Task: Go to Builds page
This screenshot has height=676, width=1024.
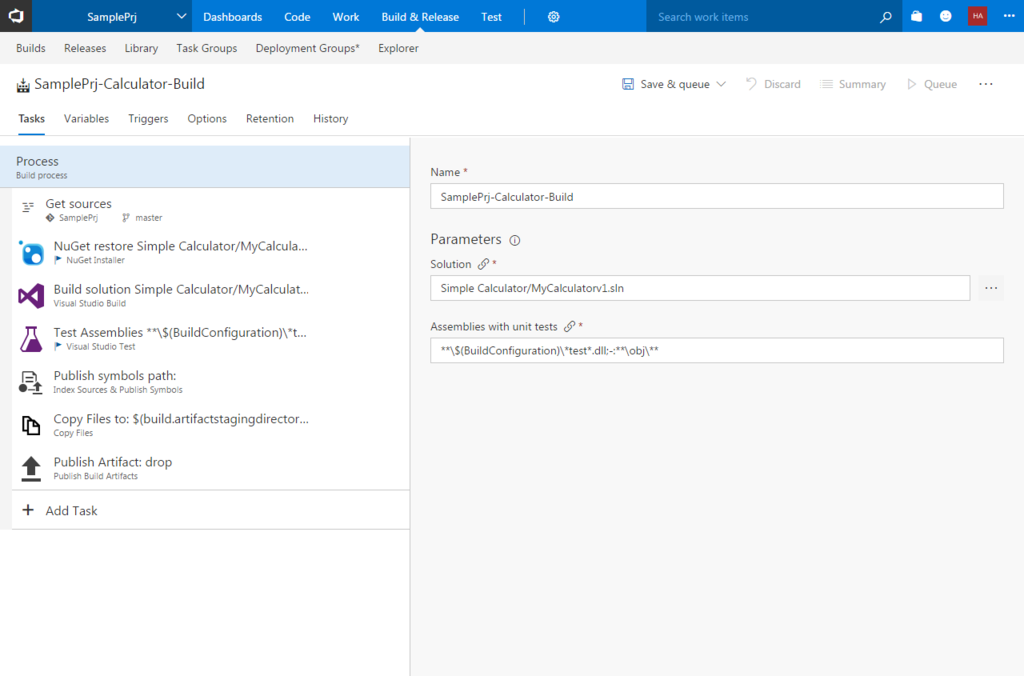Action: point(31,48)
